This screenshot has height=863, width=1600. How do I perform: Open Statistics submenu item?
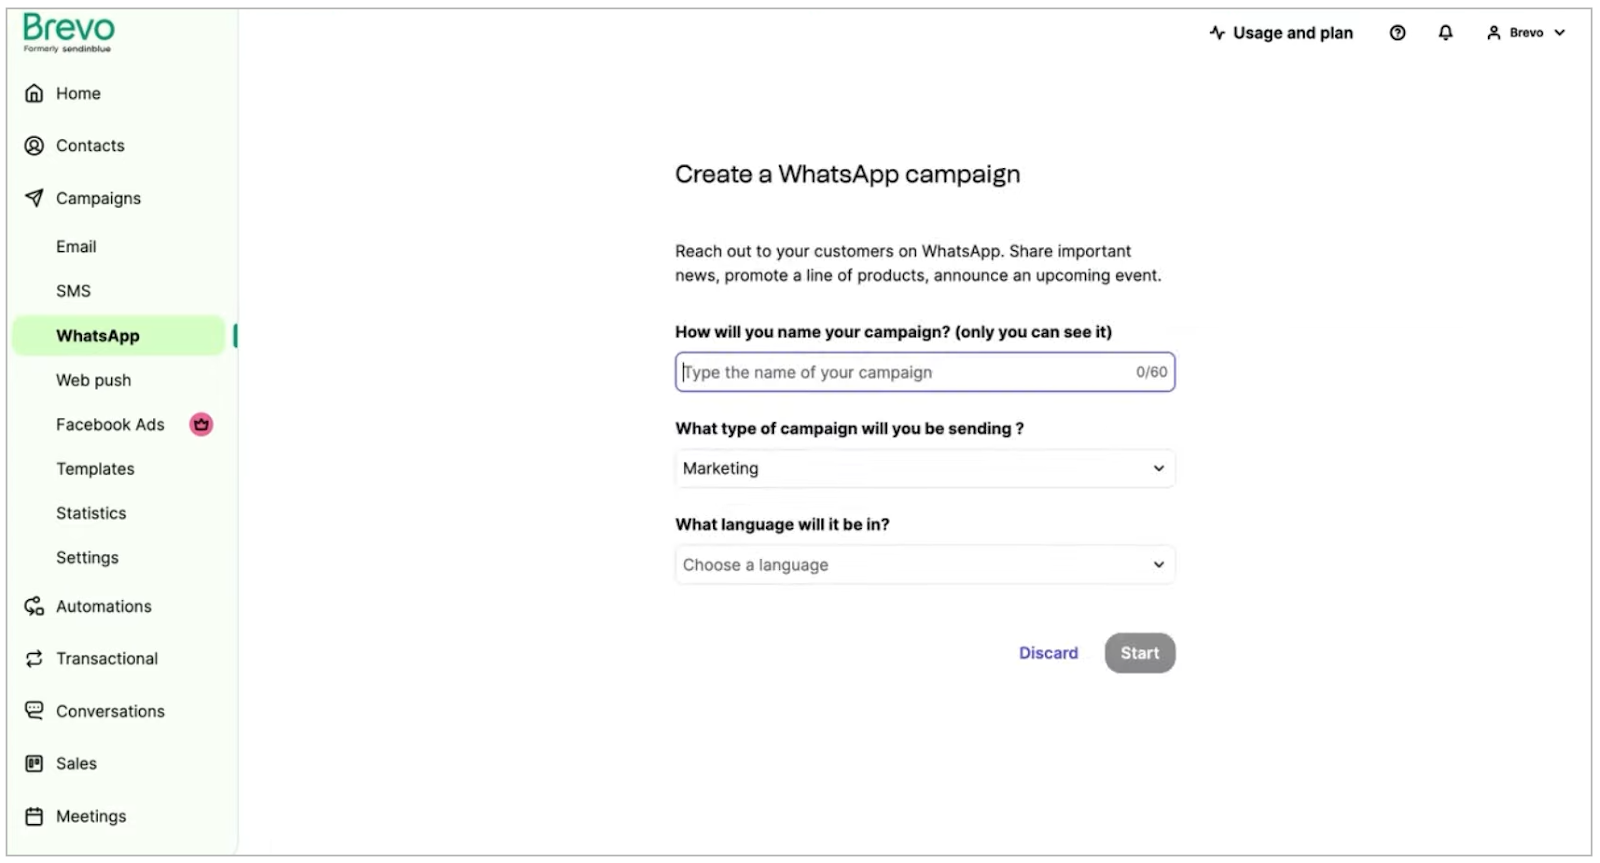coord(91,513)
